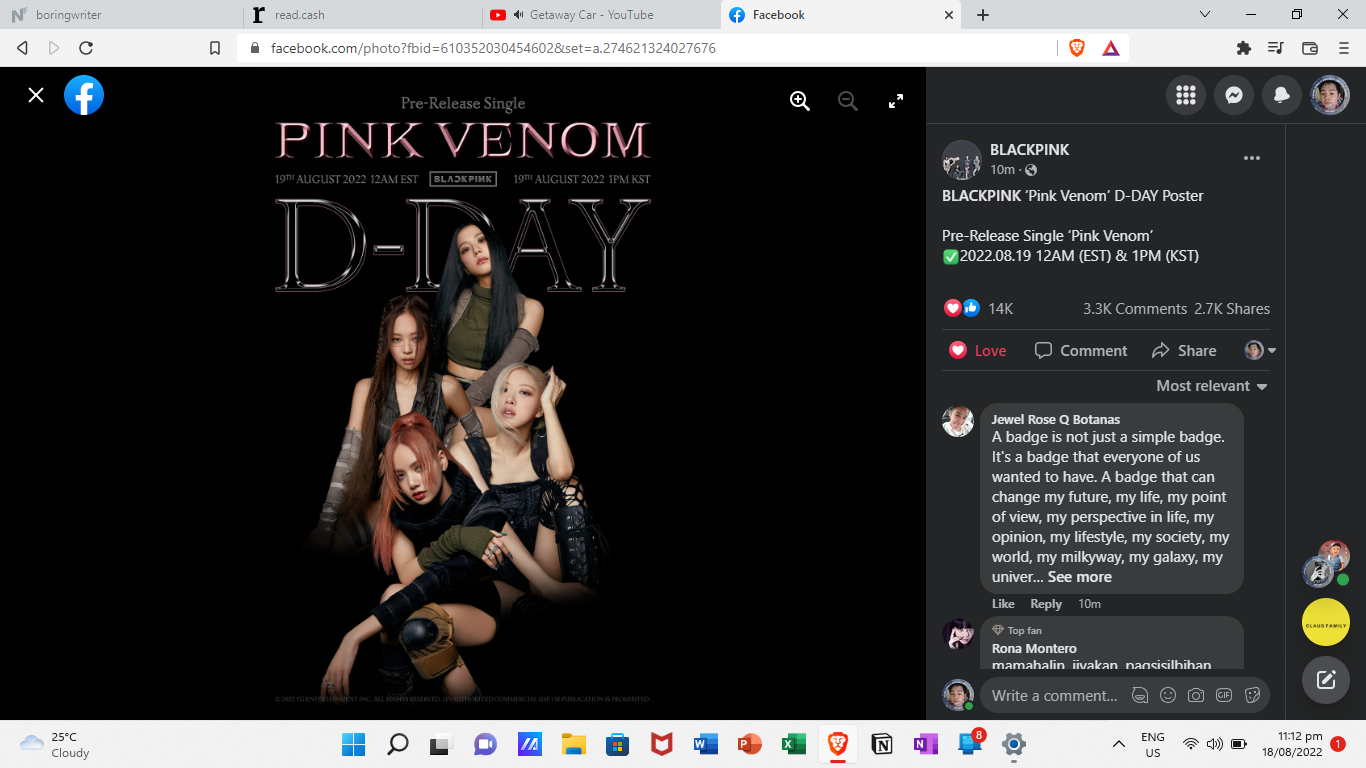The width and height of the screenshot is (1366, 768).
Task: Open File Explorer from the taskbar
Action: coord(573,744)
